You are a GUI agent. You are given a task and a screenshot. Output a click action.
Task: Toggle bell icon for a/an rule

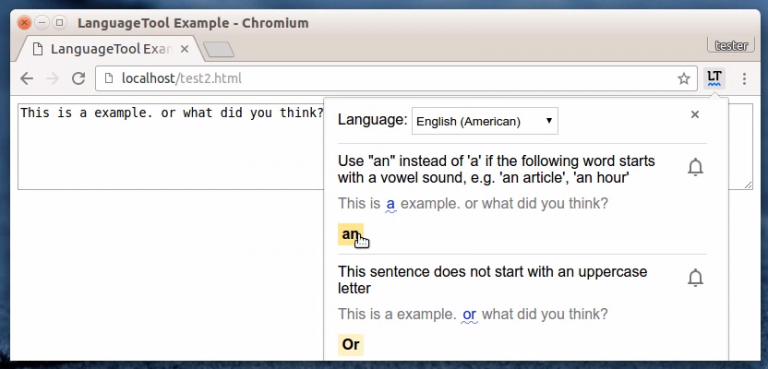pos(695,168)
